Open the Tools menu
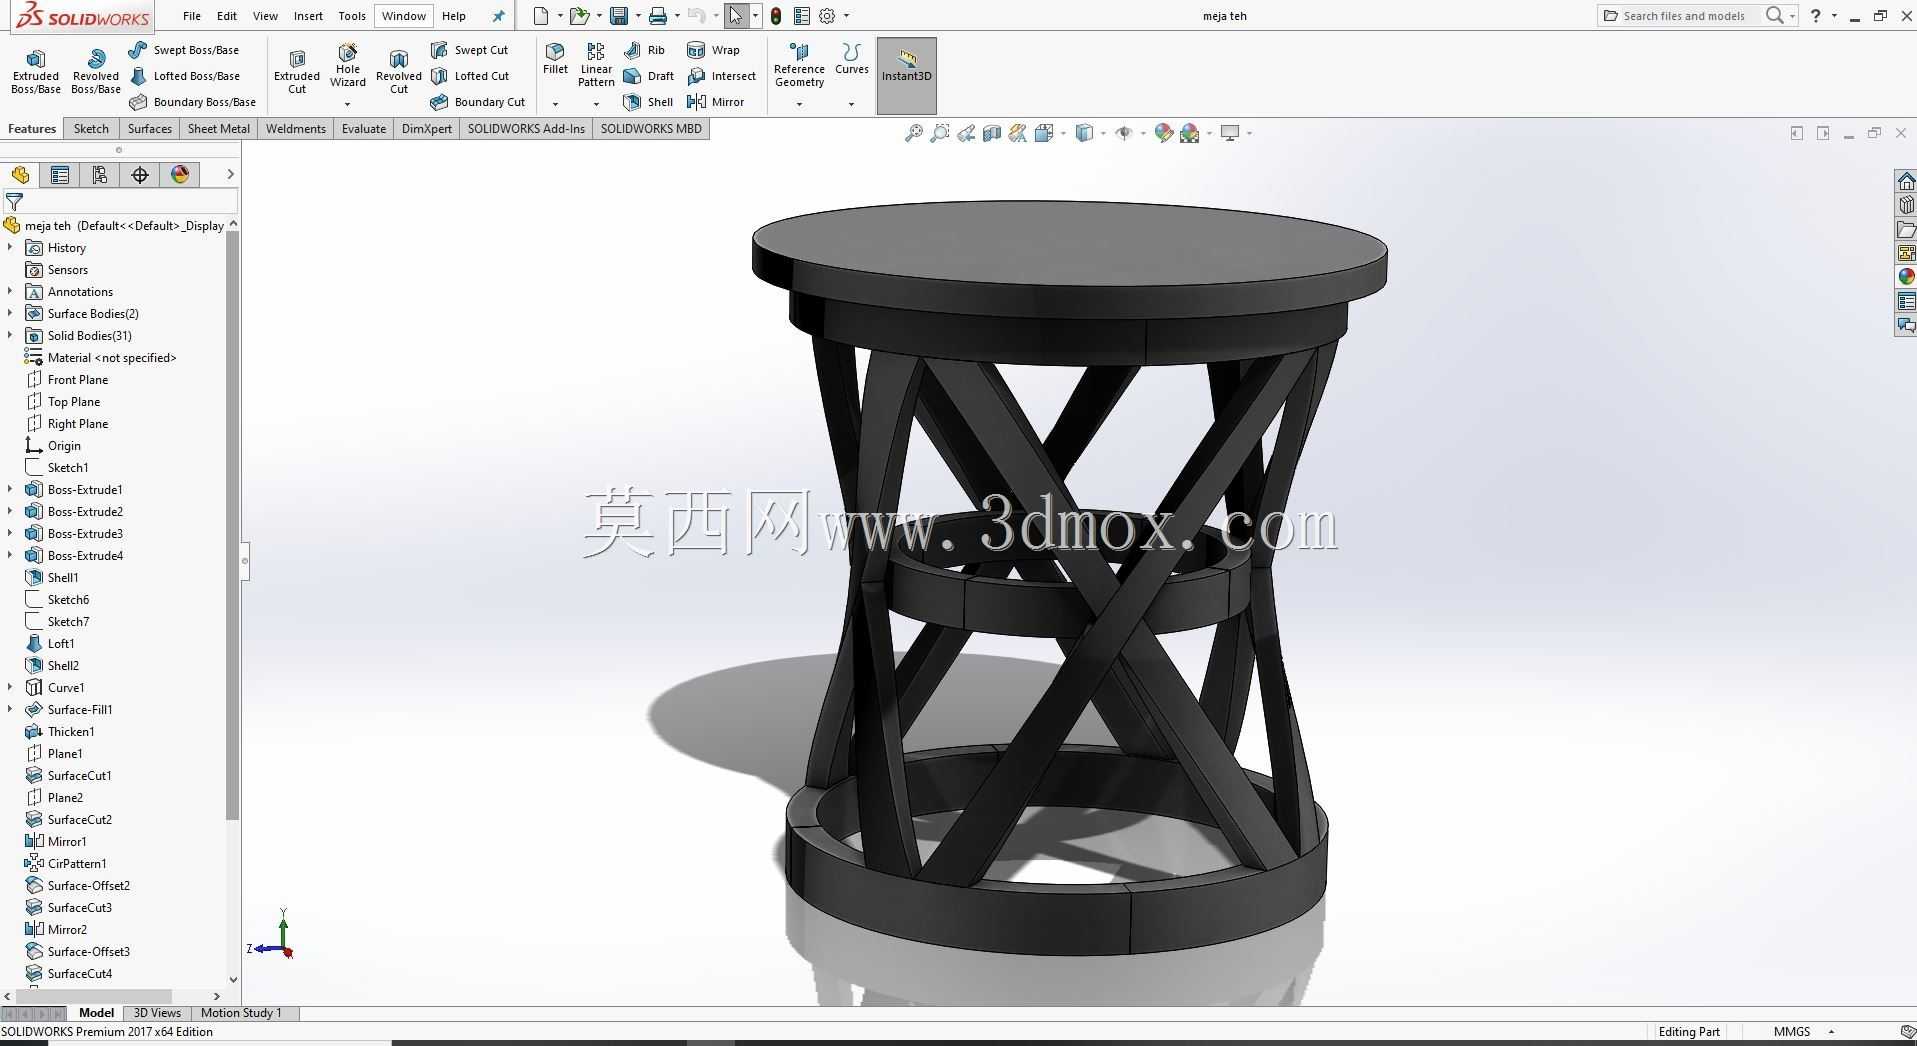 point(352,16)
